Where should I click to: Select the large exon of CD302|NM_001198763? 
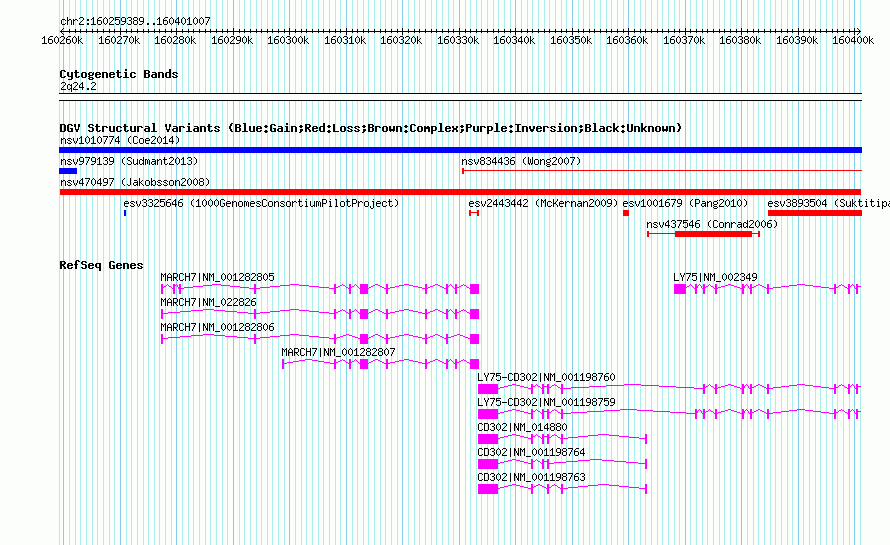click(x=488, y=489)
